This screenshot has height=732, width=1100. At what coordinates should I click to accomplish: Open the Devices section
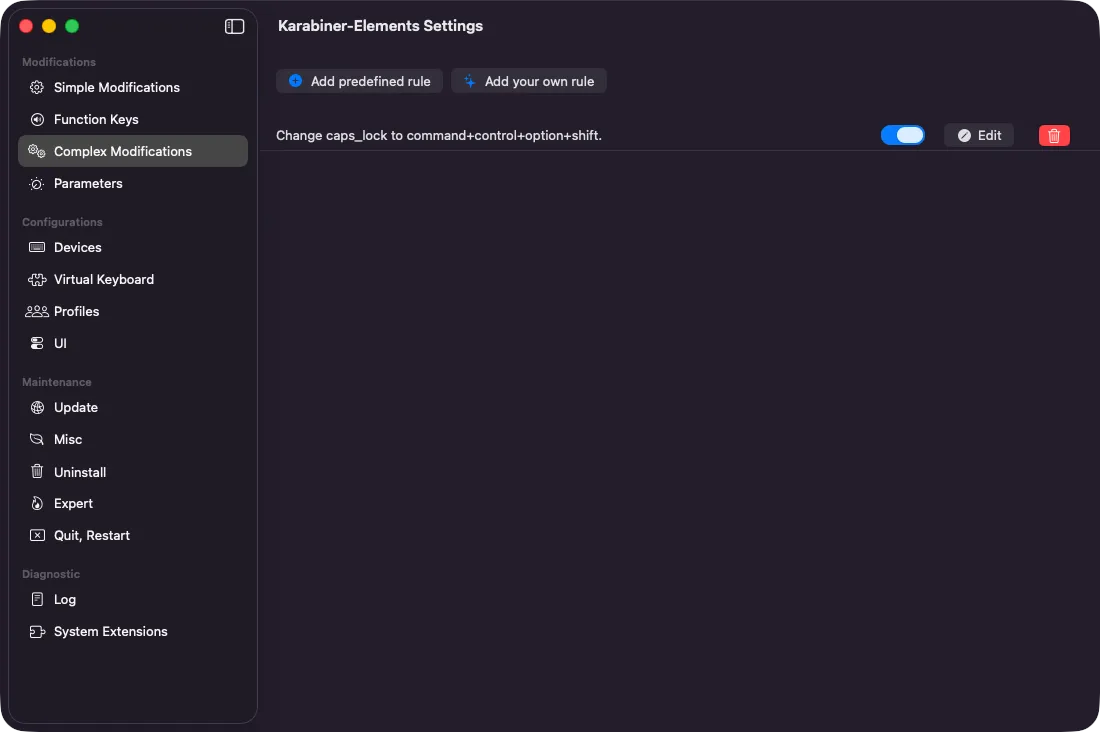pos(77,247)
